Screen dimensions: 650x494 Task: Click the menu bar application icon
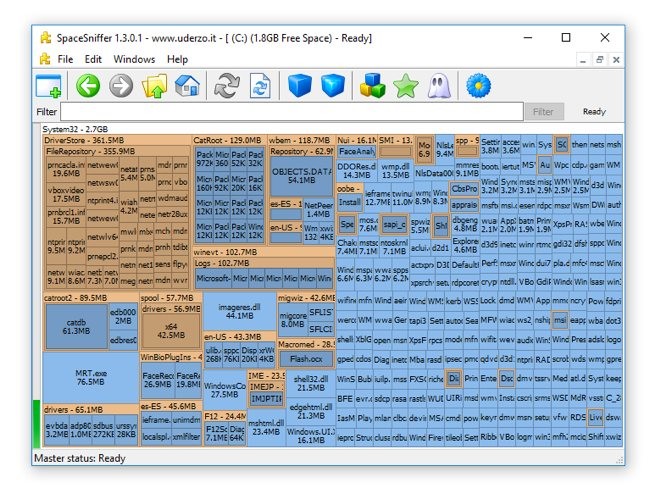[x=45, y=59]
